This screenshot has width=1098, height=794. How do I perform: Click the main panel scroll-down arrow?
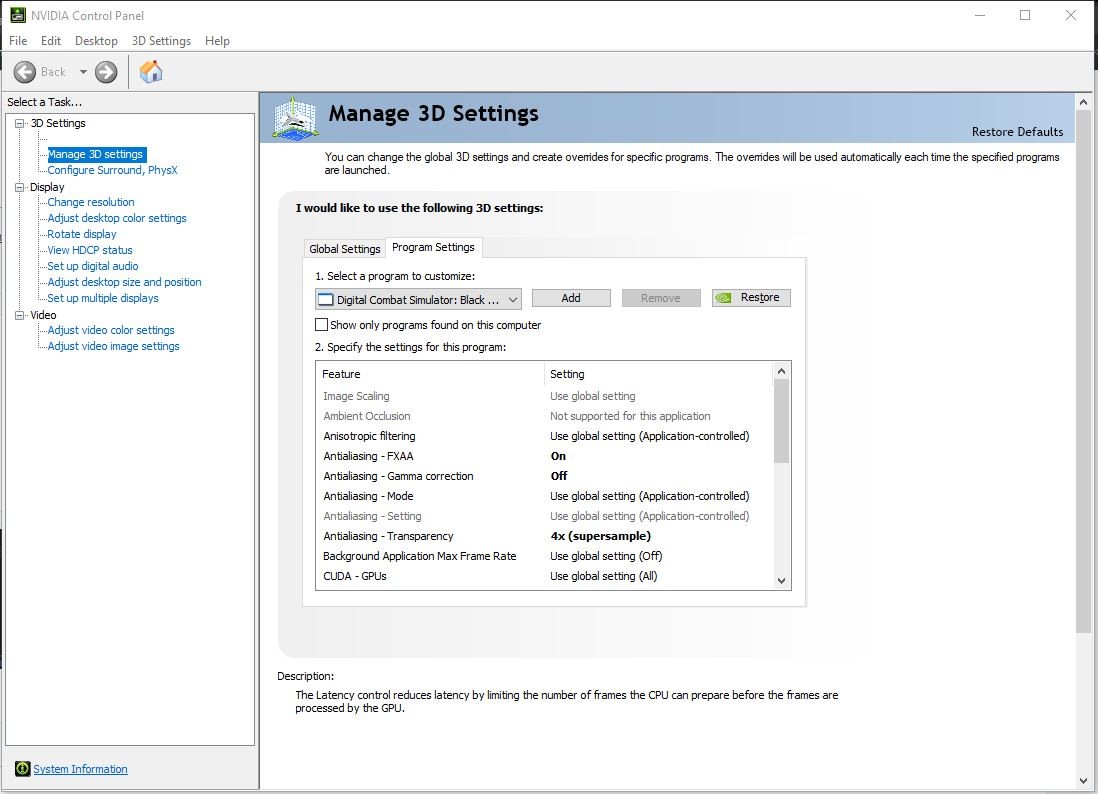(1083, 781)
